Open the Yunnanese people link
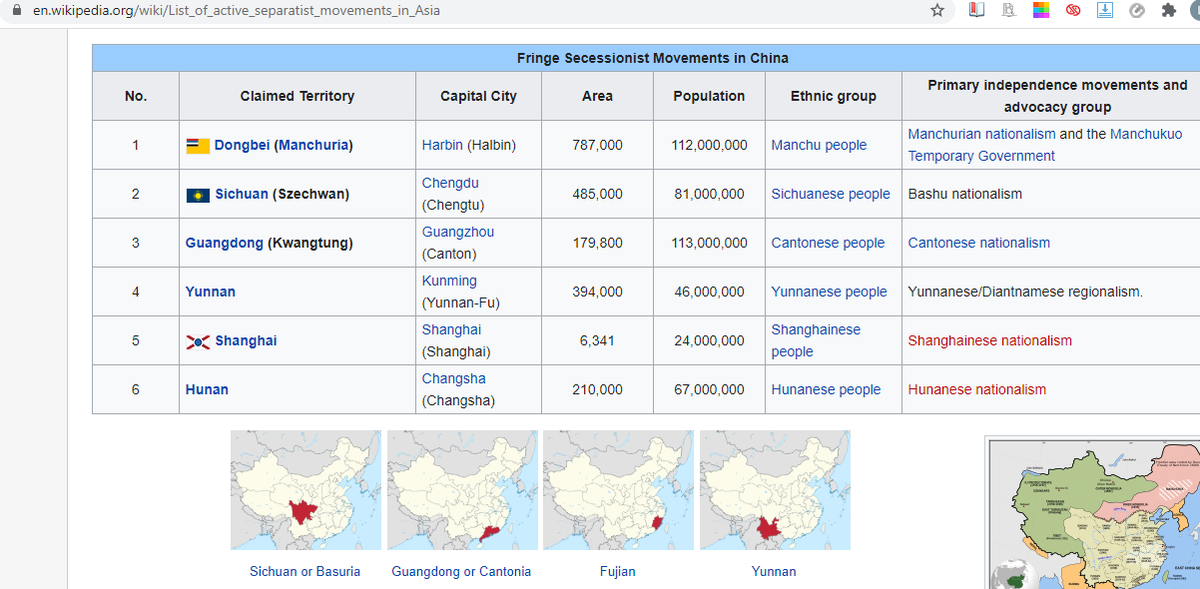 tap(829, 292)
